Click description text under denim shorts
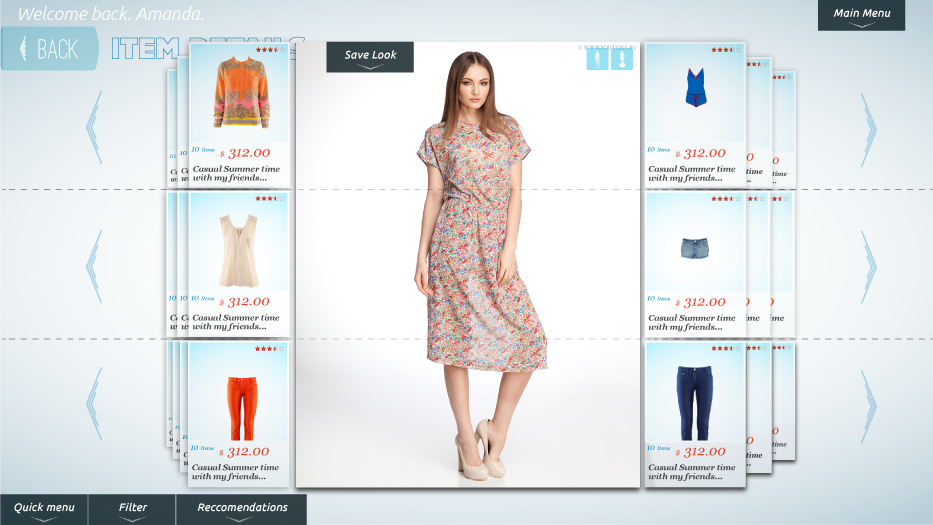 click(692, 322)
